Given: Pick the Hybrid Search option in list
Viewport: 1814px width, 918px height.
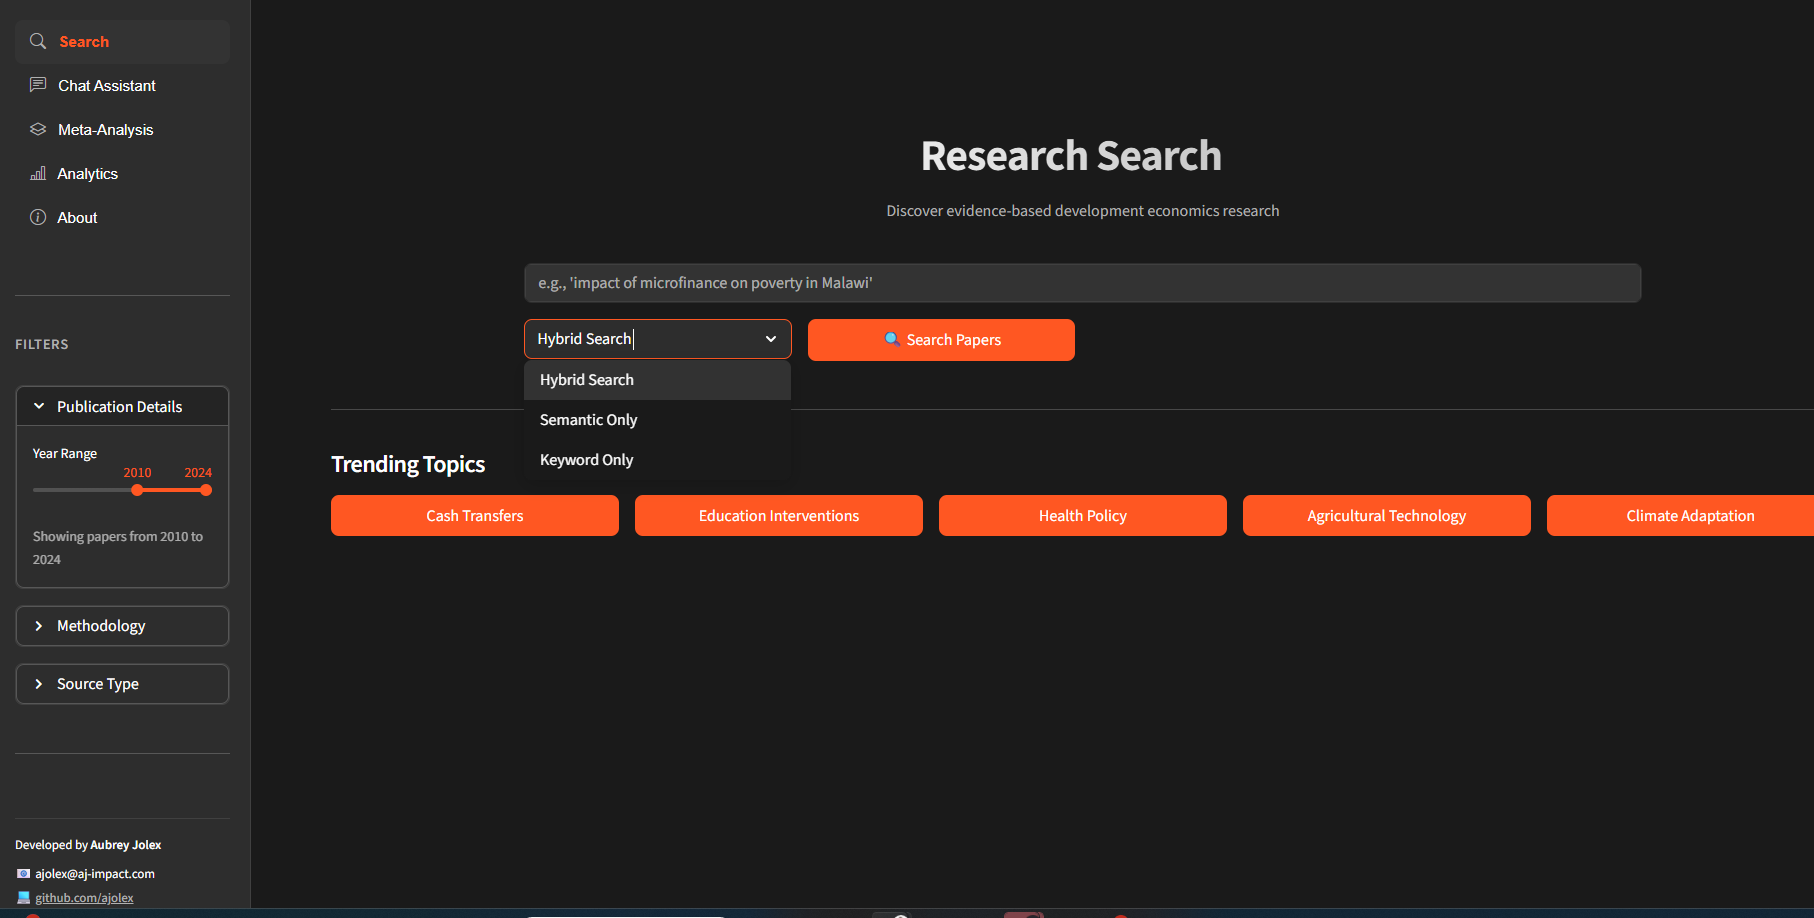Looking at the screenshot, I should click(x=587, y=380).
